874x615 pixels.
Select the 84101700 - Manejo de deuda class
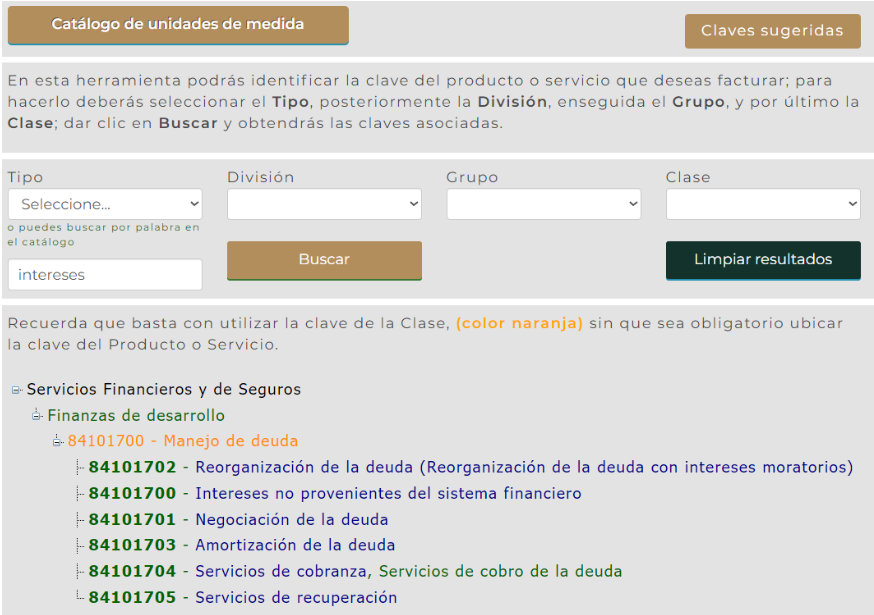[182, 441]
